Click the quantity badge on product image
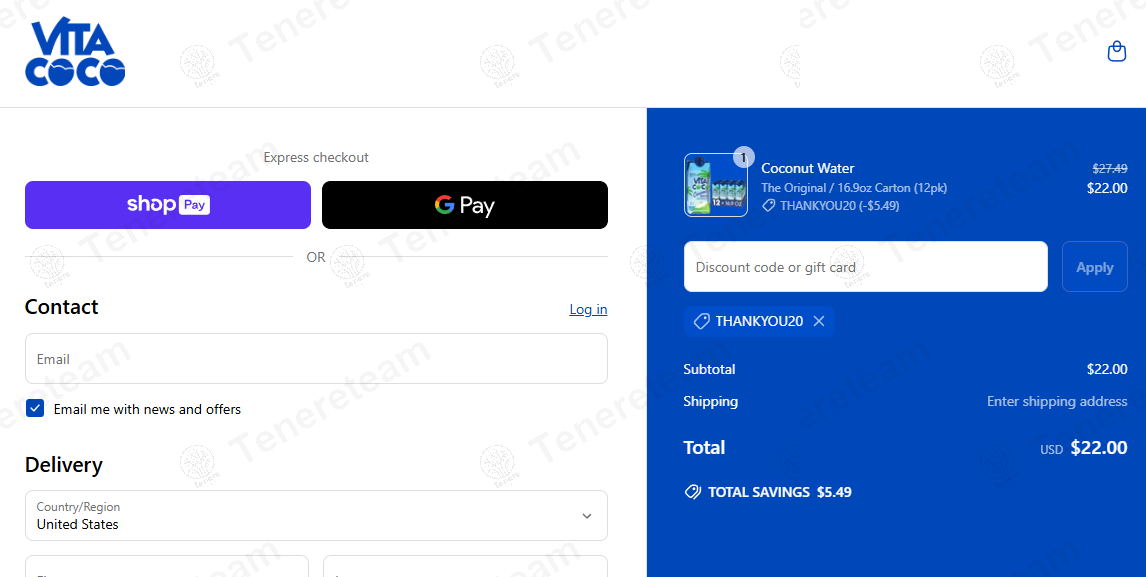 pos(743,157)
